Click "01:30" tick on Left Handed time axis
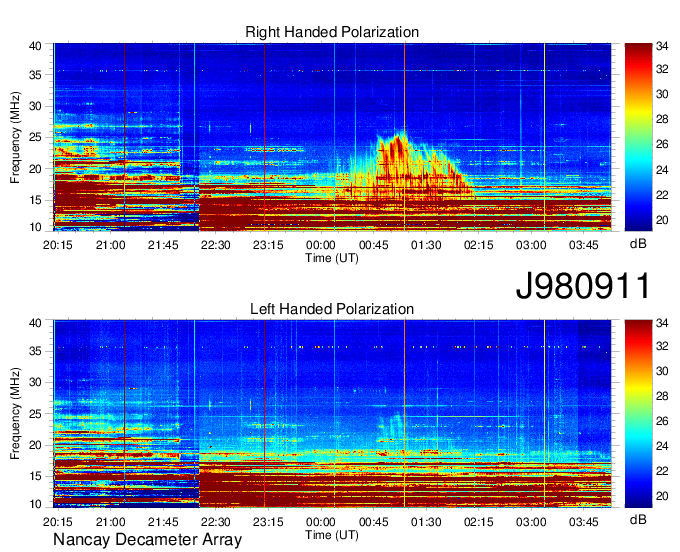The width and height of the screenshot is (680, 552). [x=426, y=522]
